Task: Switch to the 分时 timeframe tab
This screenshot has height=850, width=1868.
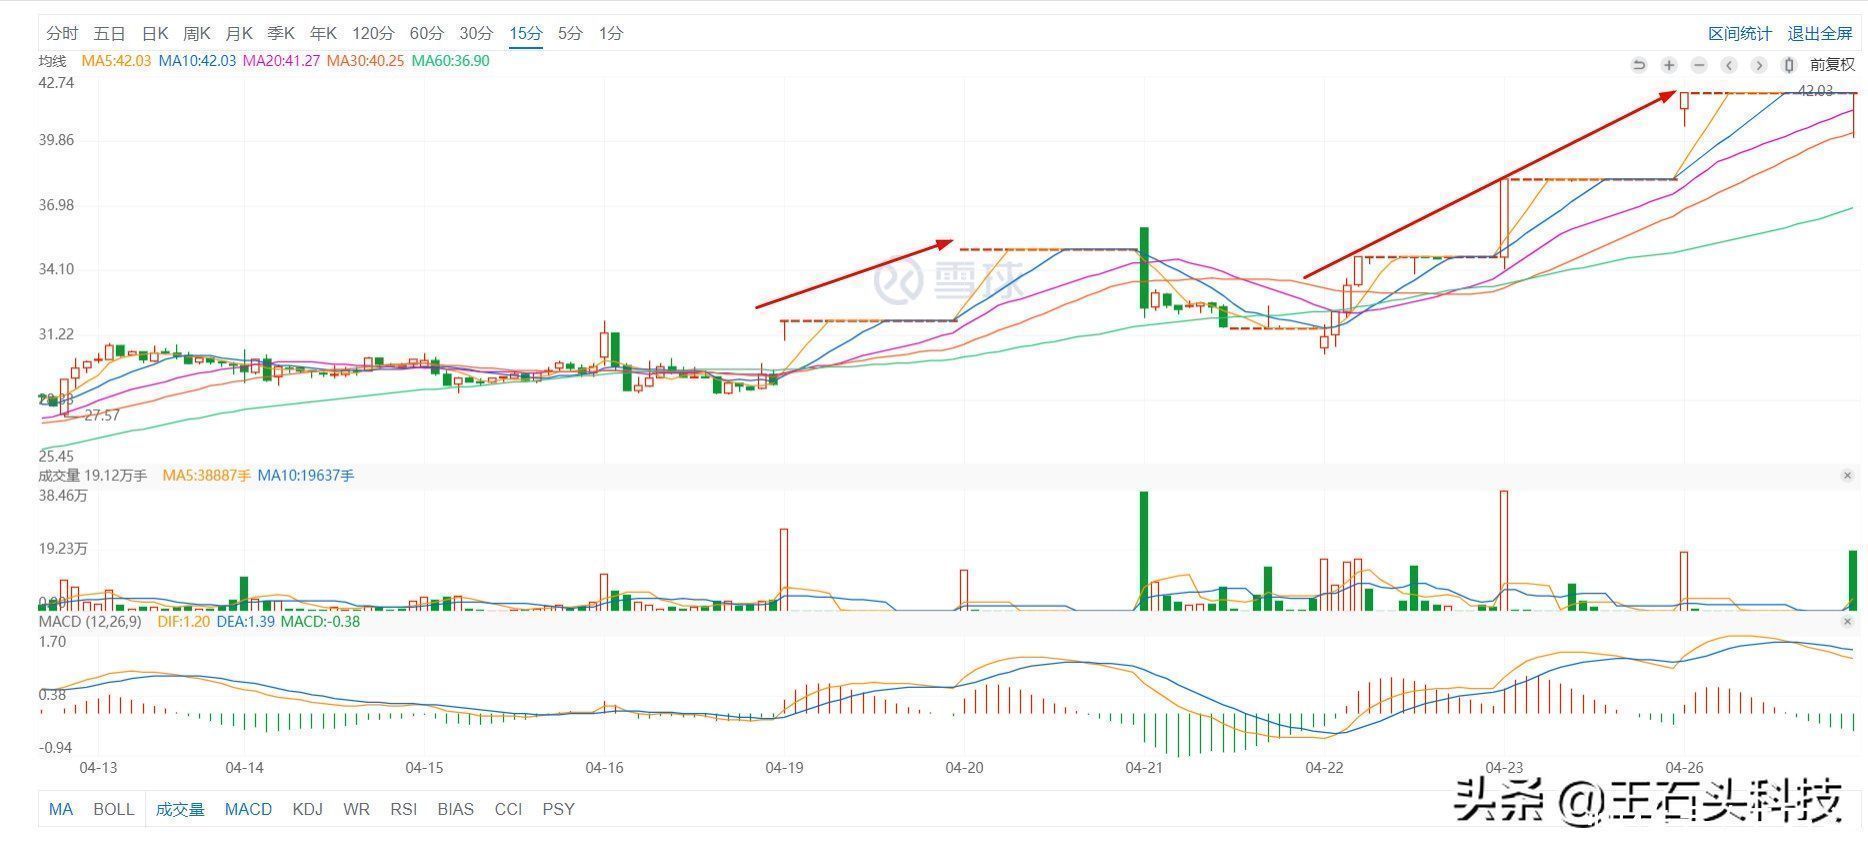Action: [62, 33]
